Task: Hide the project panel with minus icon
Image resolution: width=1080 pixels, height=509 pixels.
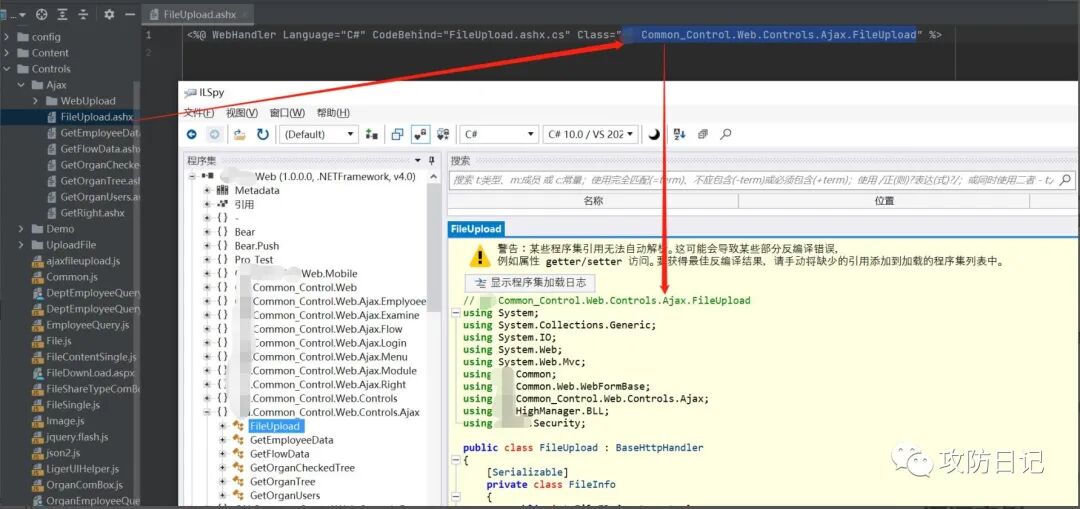Action: 129,14
